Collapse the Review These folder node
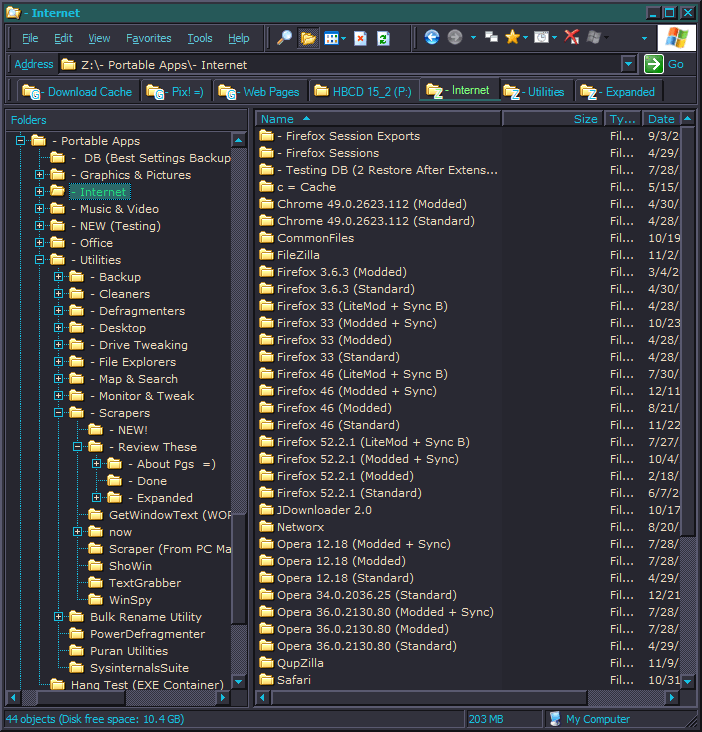Image resolution: width=702 pixels, height=732 pixels. click(78, 447)
